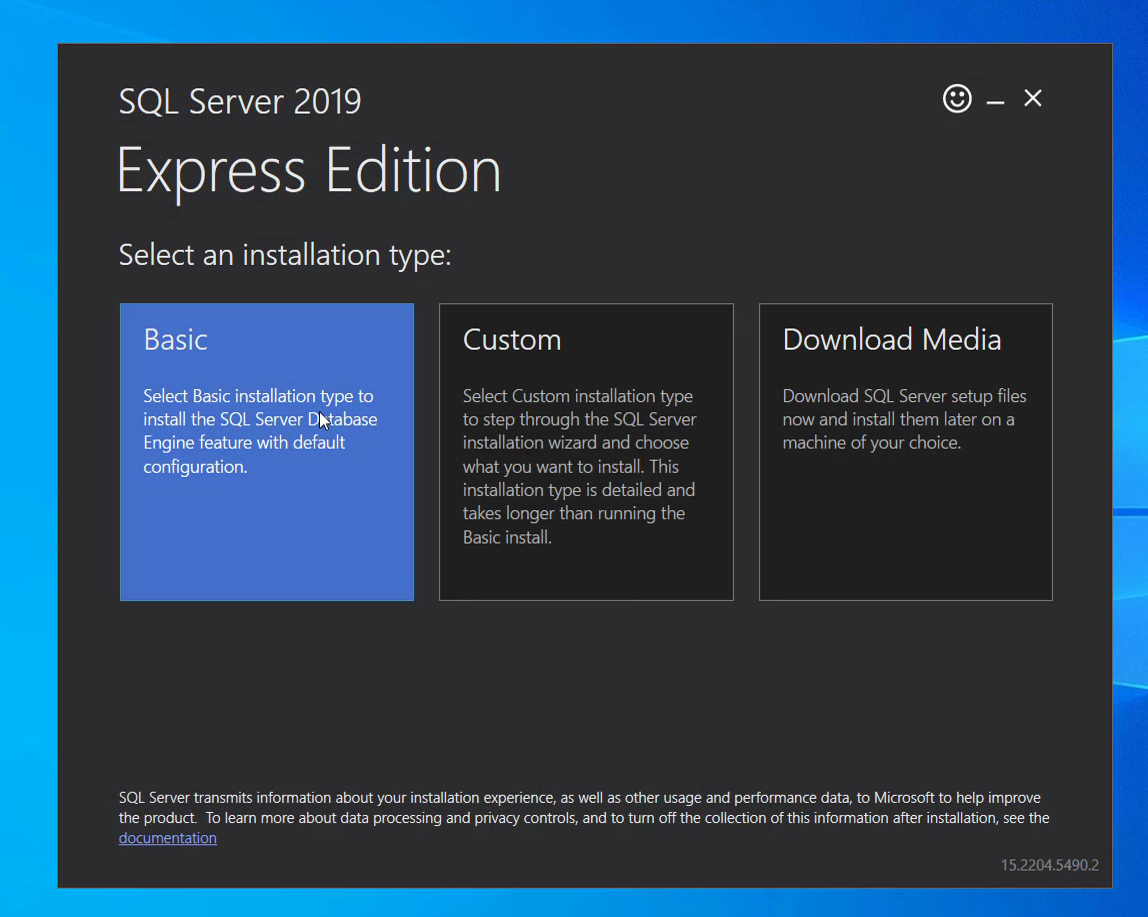Viewport: 1148px width, 917px height.
Task: Click the Custom tile's installation wizard description
Action: tap(579, 466)
